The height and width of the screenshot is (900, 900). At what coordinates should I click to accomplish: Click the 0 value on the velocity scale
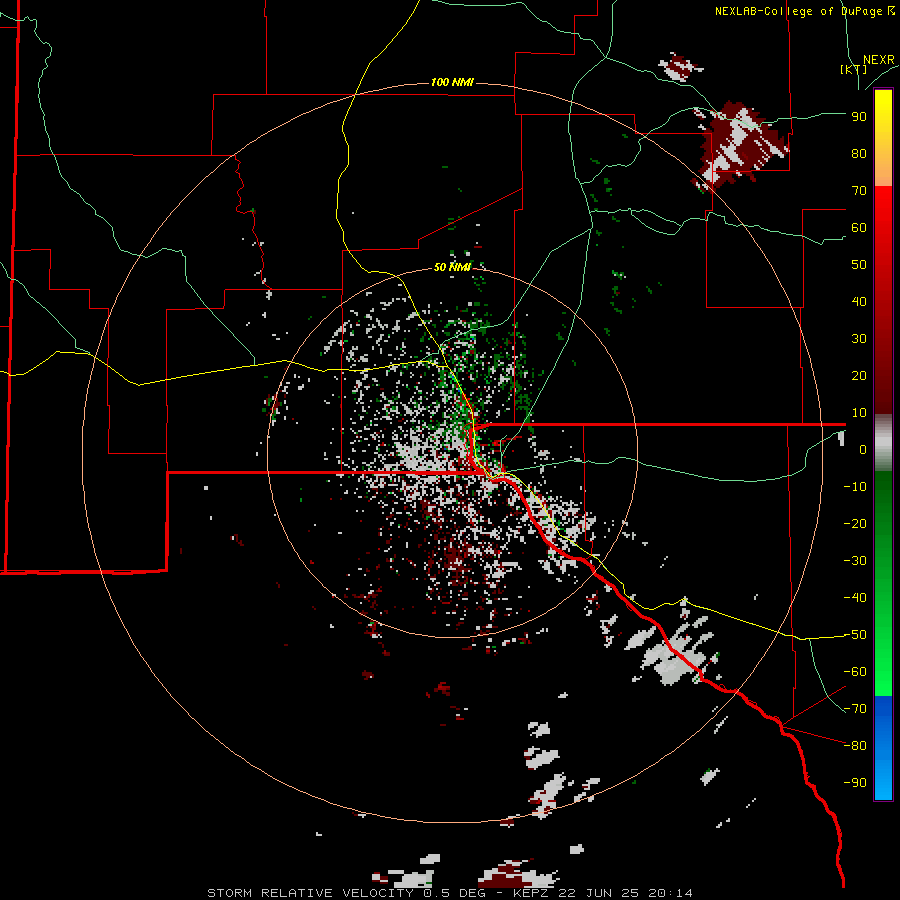click(x=863, y=450)
